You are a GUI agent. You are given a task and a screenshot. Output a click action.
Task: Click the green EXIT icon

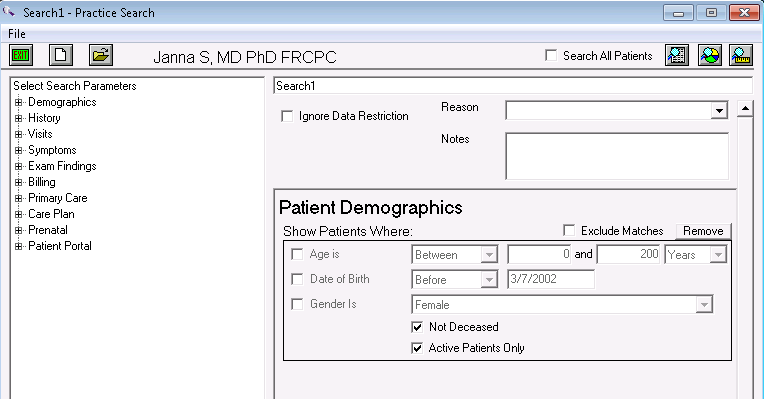21,55
